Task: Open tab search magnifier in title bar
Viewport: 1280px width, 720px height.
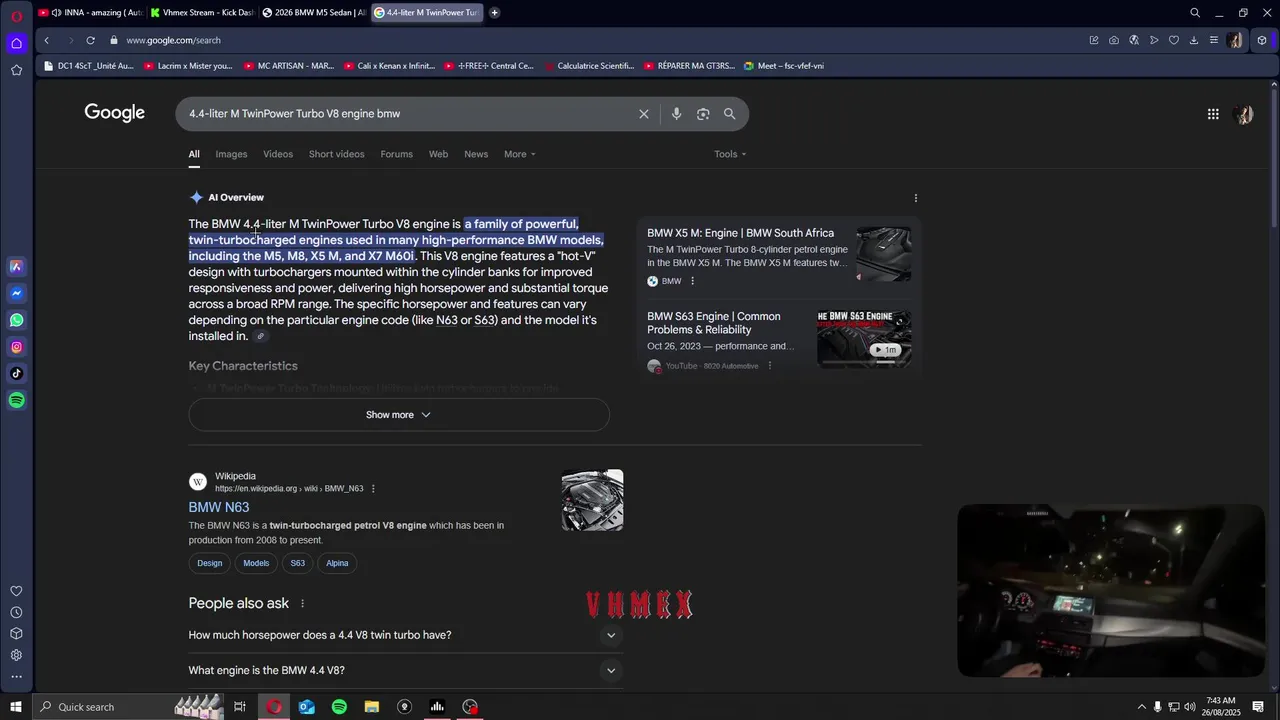Action: 1195,13
